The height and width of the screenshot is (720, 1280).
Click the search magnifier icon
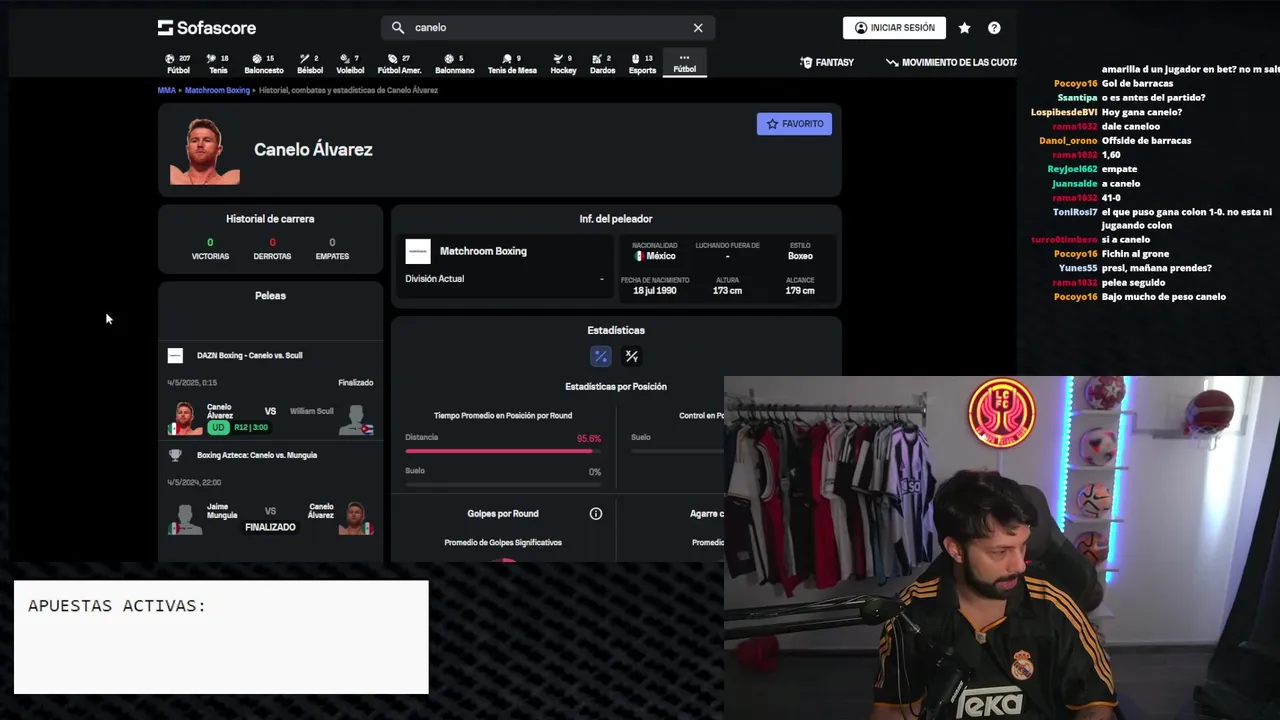coord(397,28)
